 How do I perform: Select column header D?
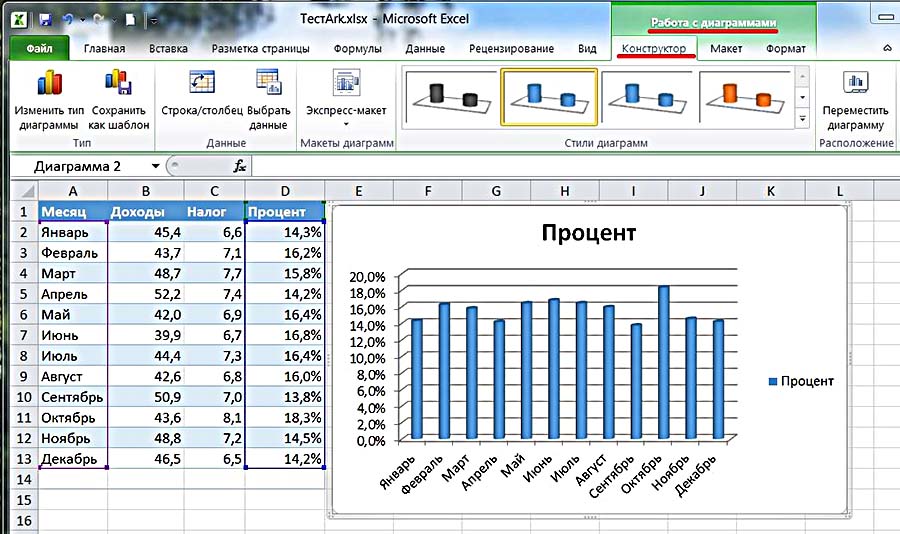[285, 191]
